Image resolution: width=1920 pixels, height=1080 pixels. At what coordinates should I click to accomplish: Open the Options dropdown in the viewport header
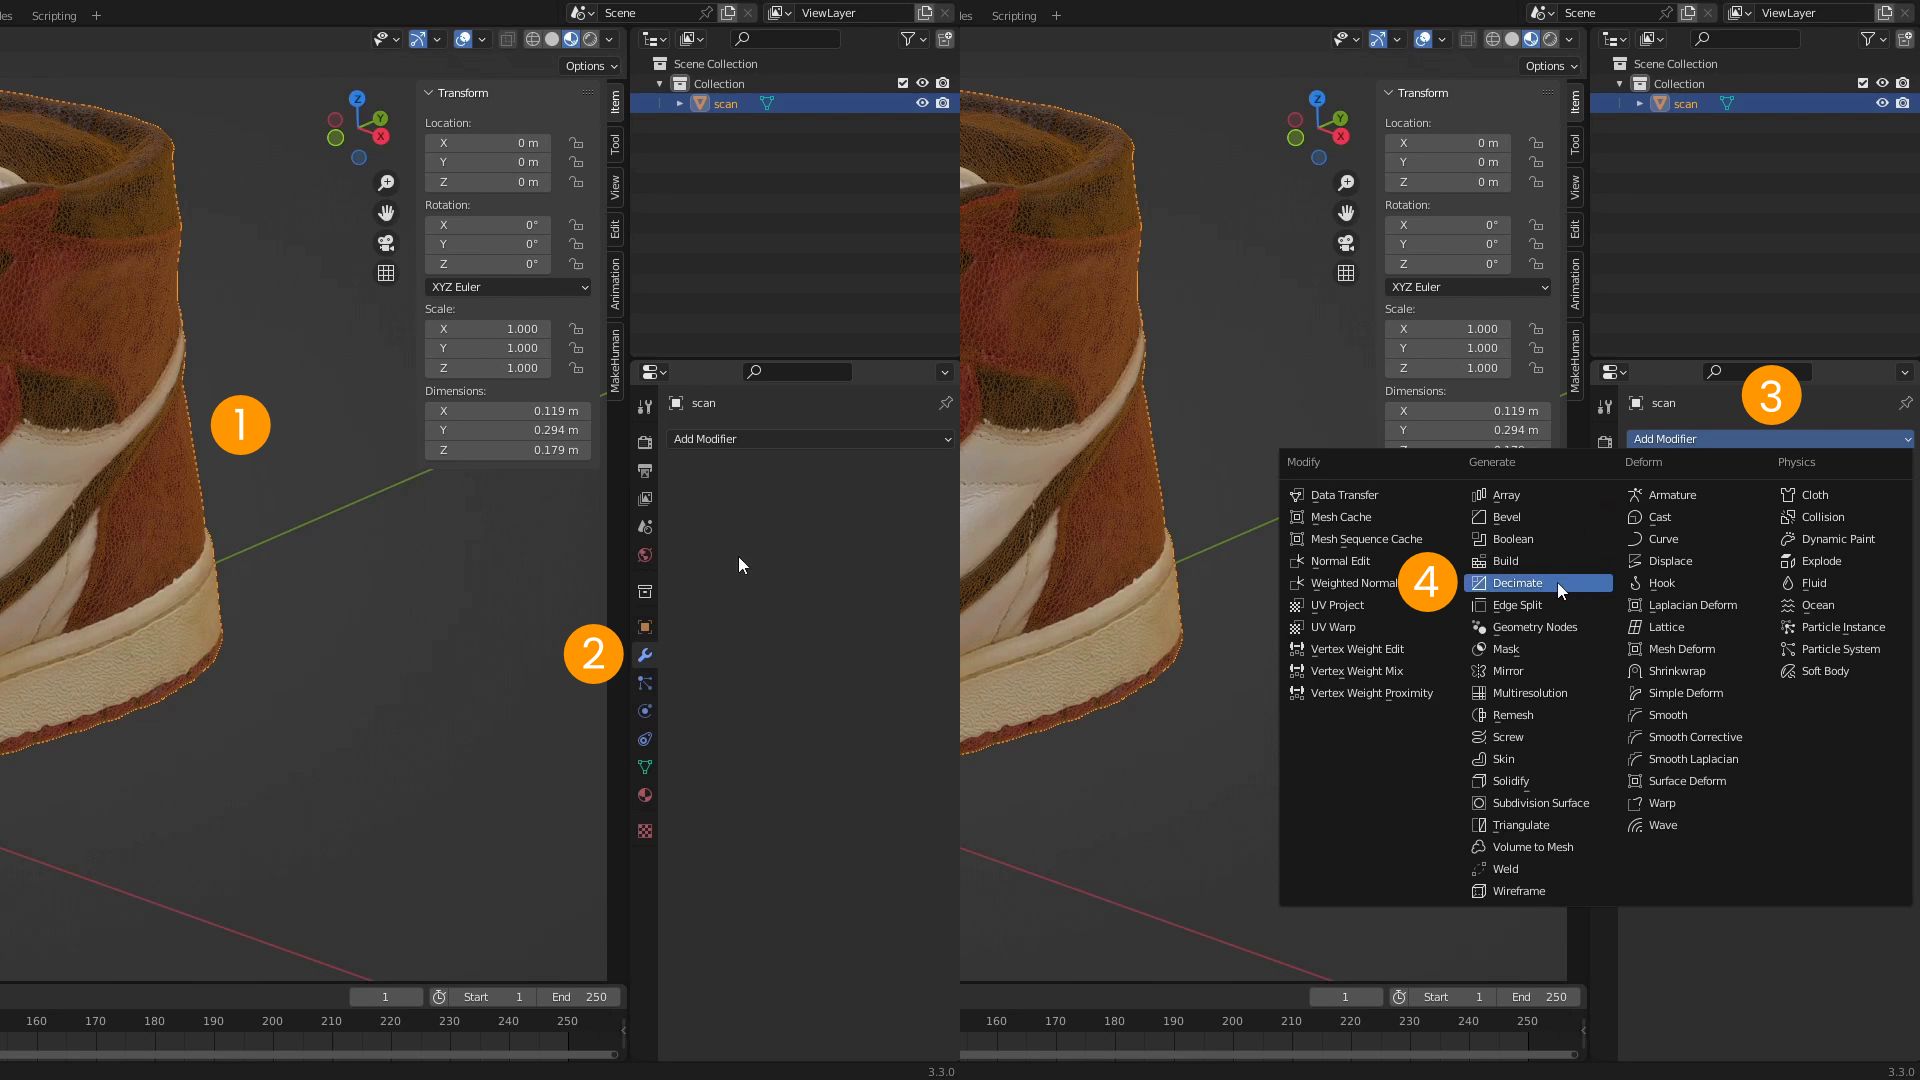pos(590,66)
